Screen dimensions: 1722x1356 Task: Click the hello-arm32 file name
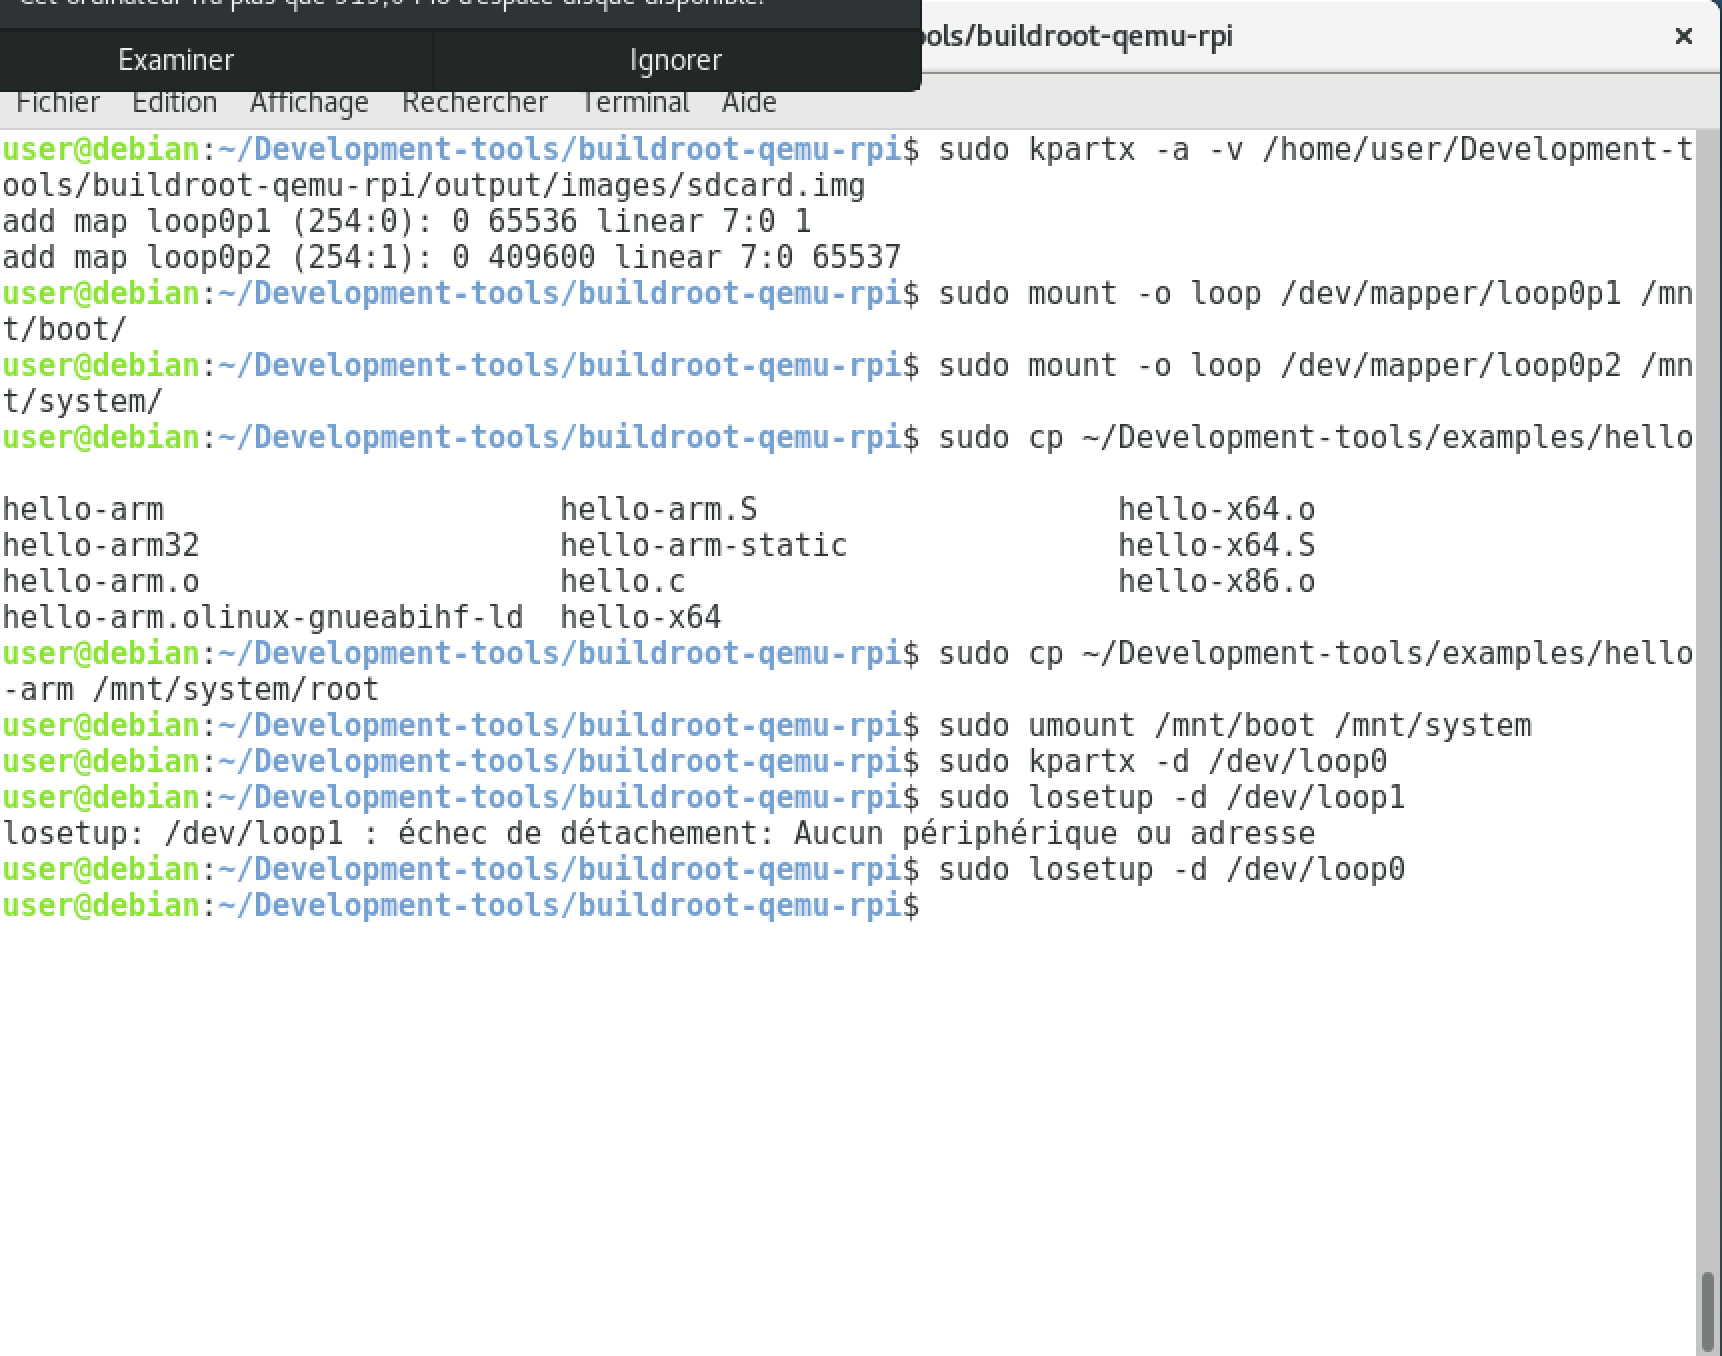point(101,545)
